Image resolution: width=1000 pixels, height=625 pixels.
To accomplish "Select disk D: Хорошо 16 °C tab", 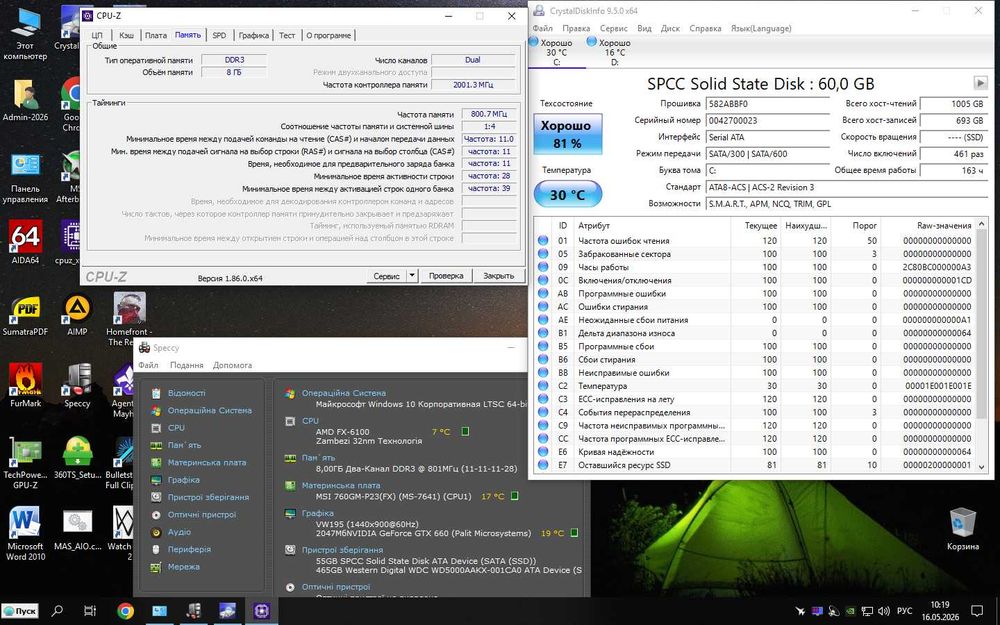I will tap(610, 52).
